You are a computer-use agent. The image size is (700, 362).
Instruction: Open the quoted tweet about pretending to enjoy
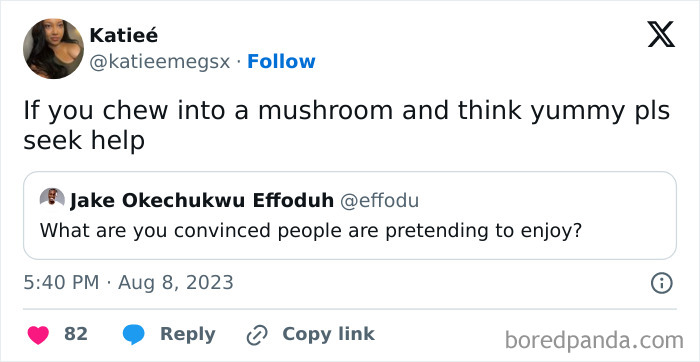[350, 215]
